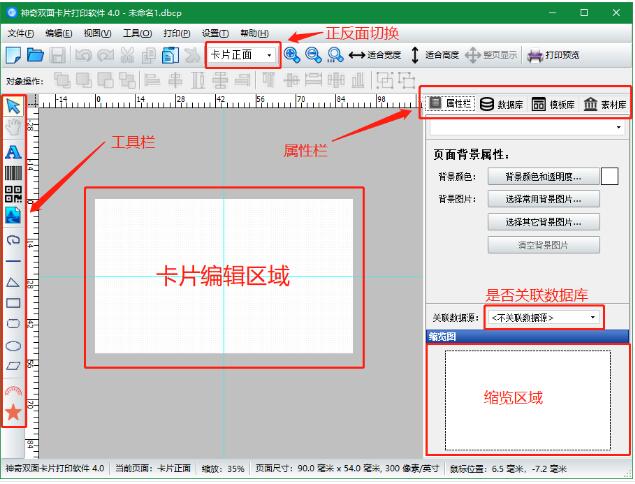635x484 pixels.
Task: Expand the empty dropdown under the property tabs
Action: (527, 128)
